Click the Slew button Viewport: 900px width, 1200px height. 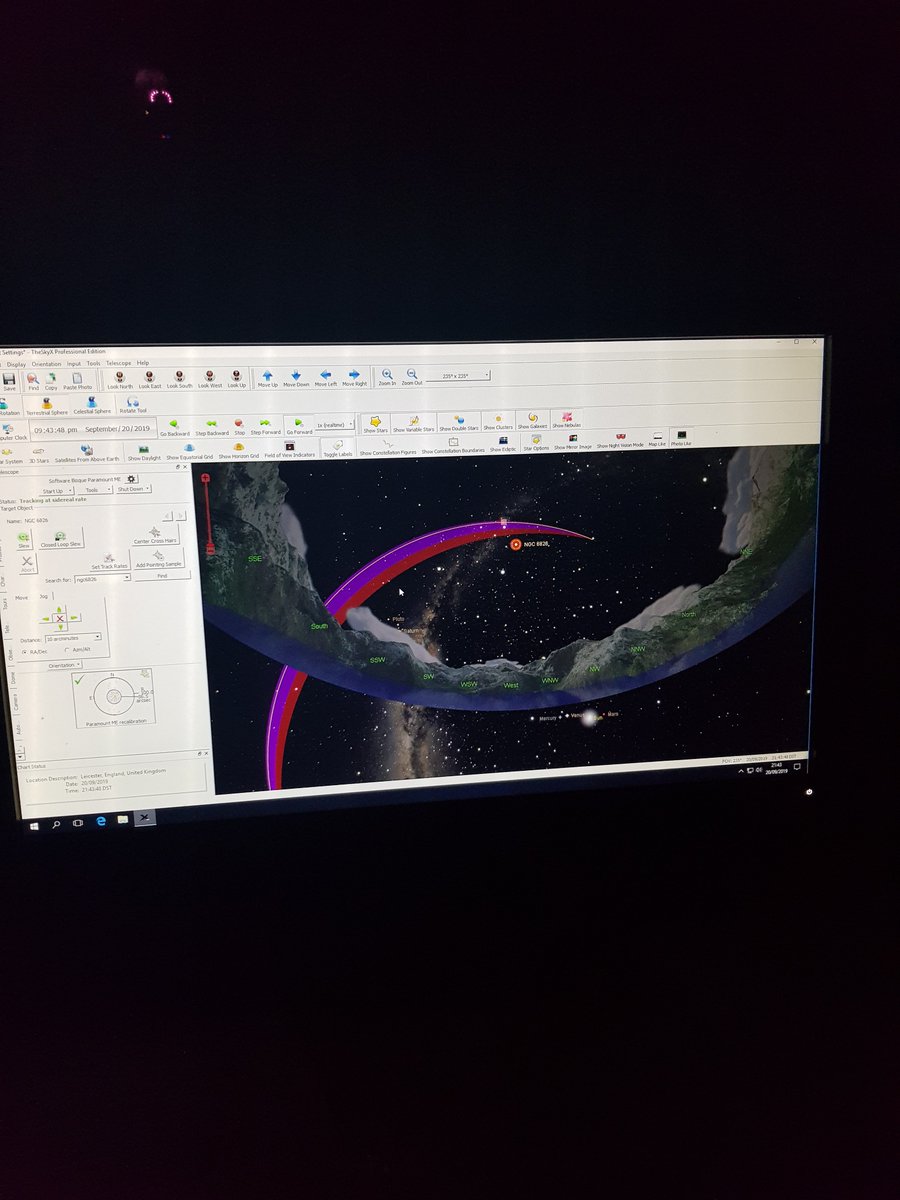tap(24, 540)
